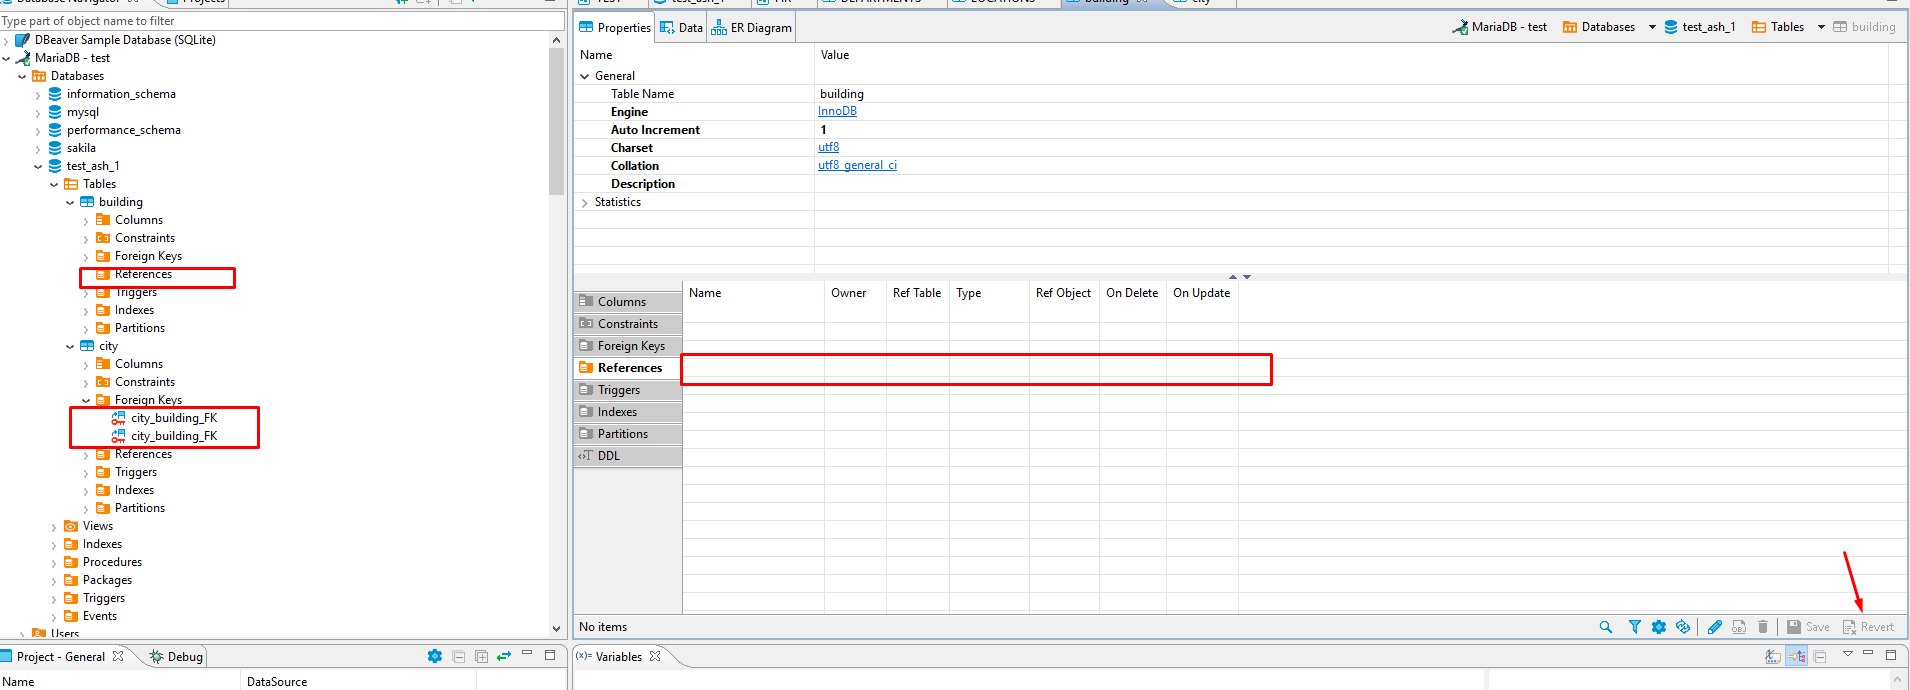Select first city_building_FK foreign key
The height and width of the screenshot is (690, 1910).
[173, 418]
